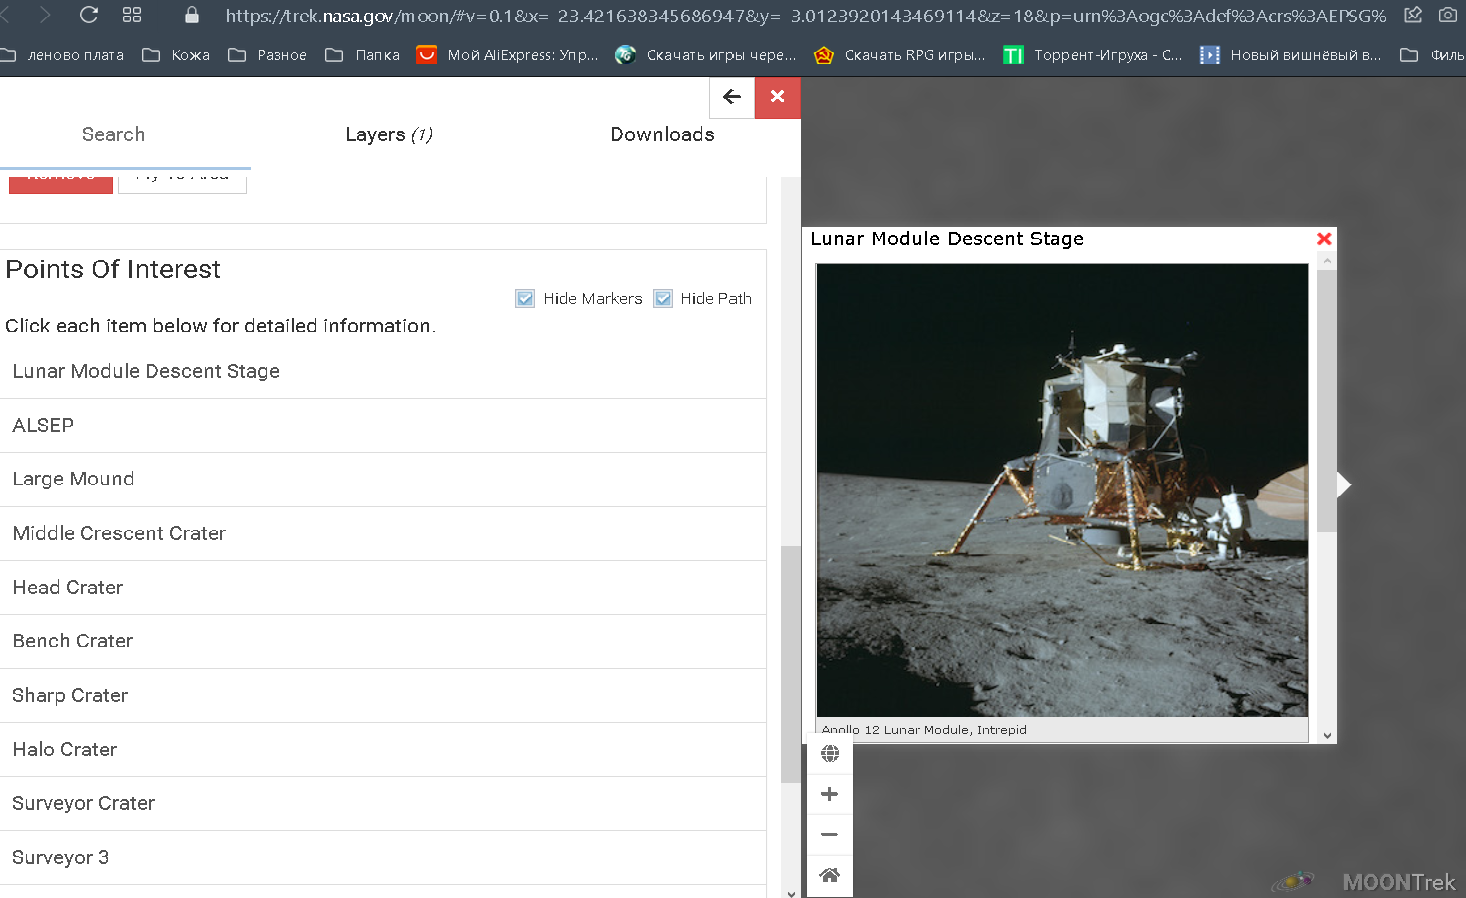Viewport: 1466px width, 898px height.
Task: Open the Кожа bookmarks folder
Action: coord(176,55)
